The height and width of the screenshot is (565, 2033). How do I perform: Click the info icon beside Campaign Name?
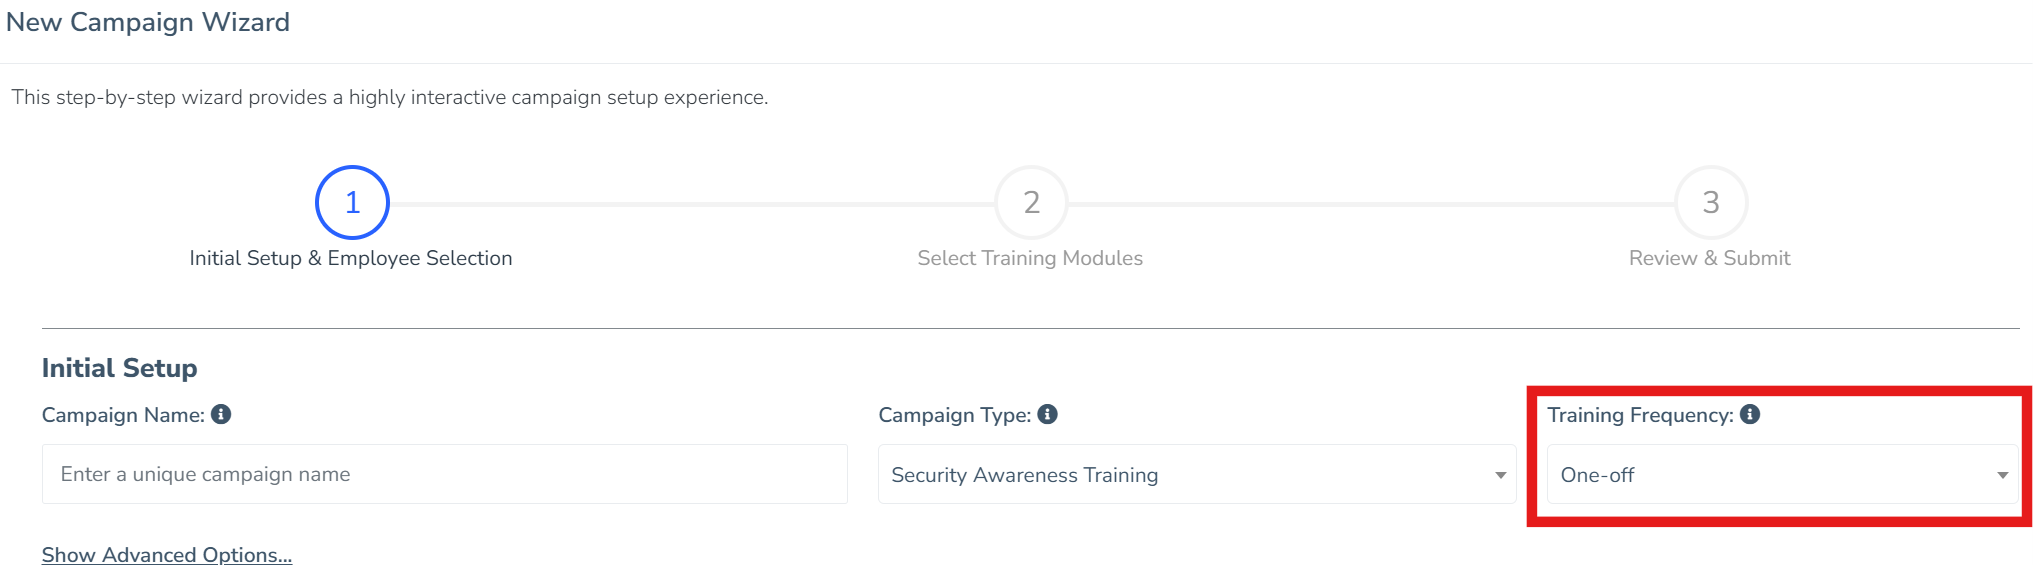pos(221,414)
